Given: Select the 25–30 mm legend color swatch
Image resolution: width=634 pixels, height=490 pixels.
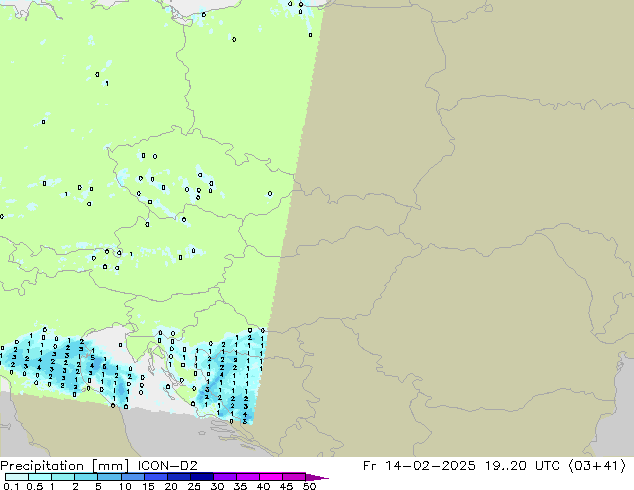Looking at the screenshot, I should 201,477.
